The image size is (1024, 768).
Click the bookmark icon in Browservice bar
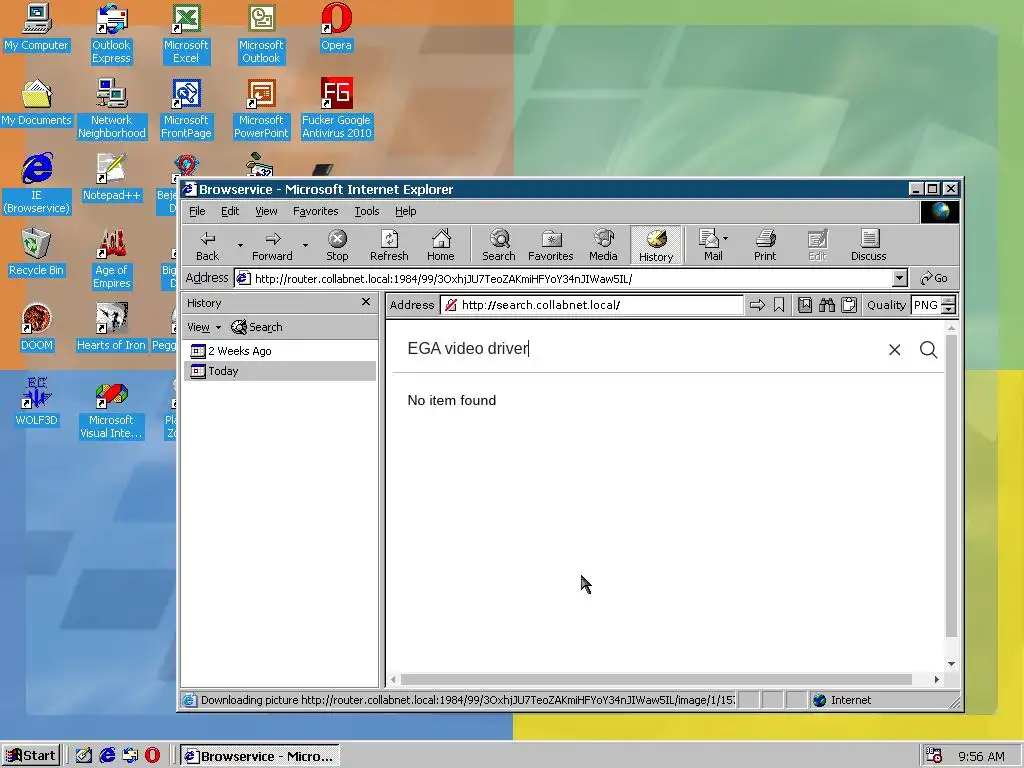pyautogui.click(x=778, y=305)
